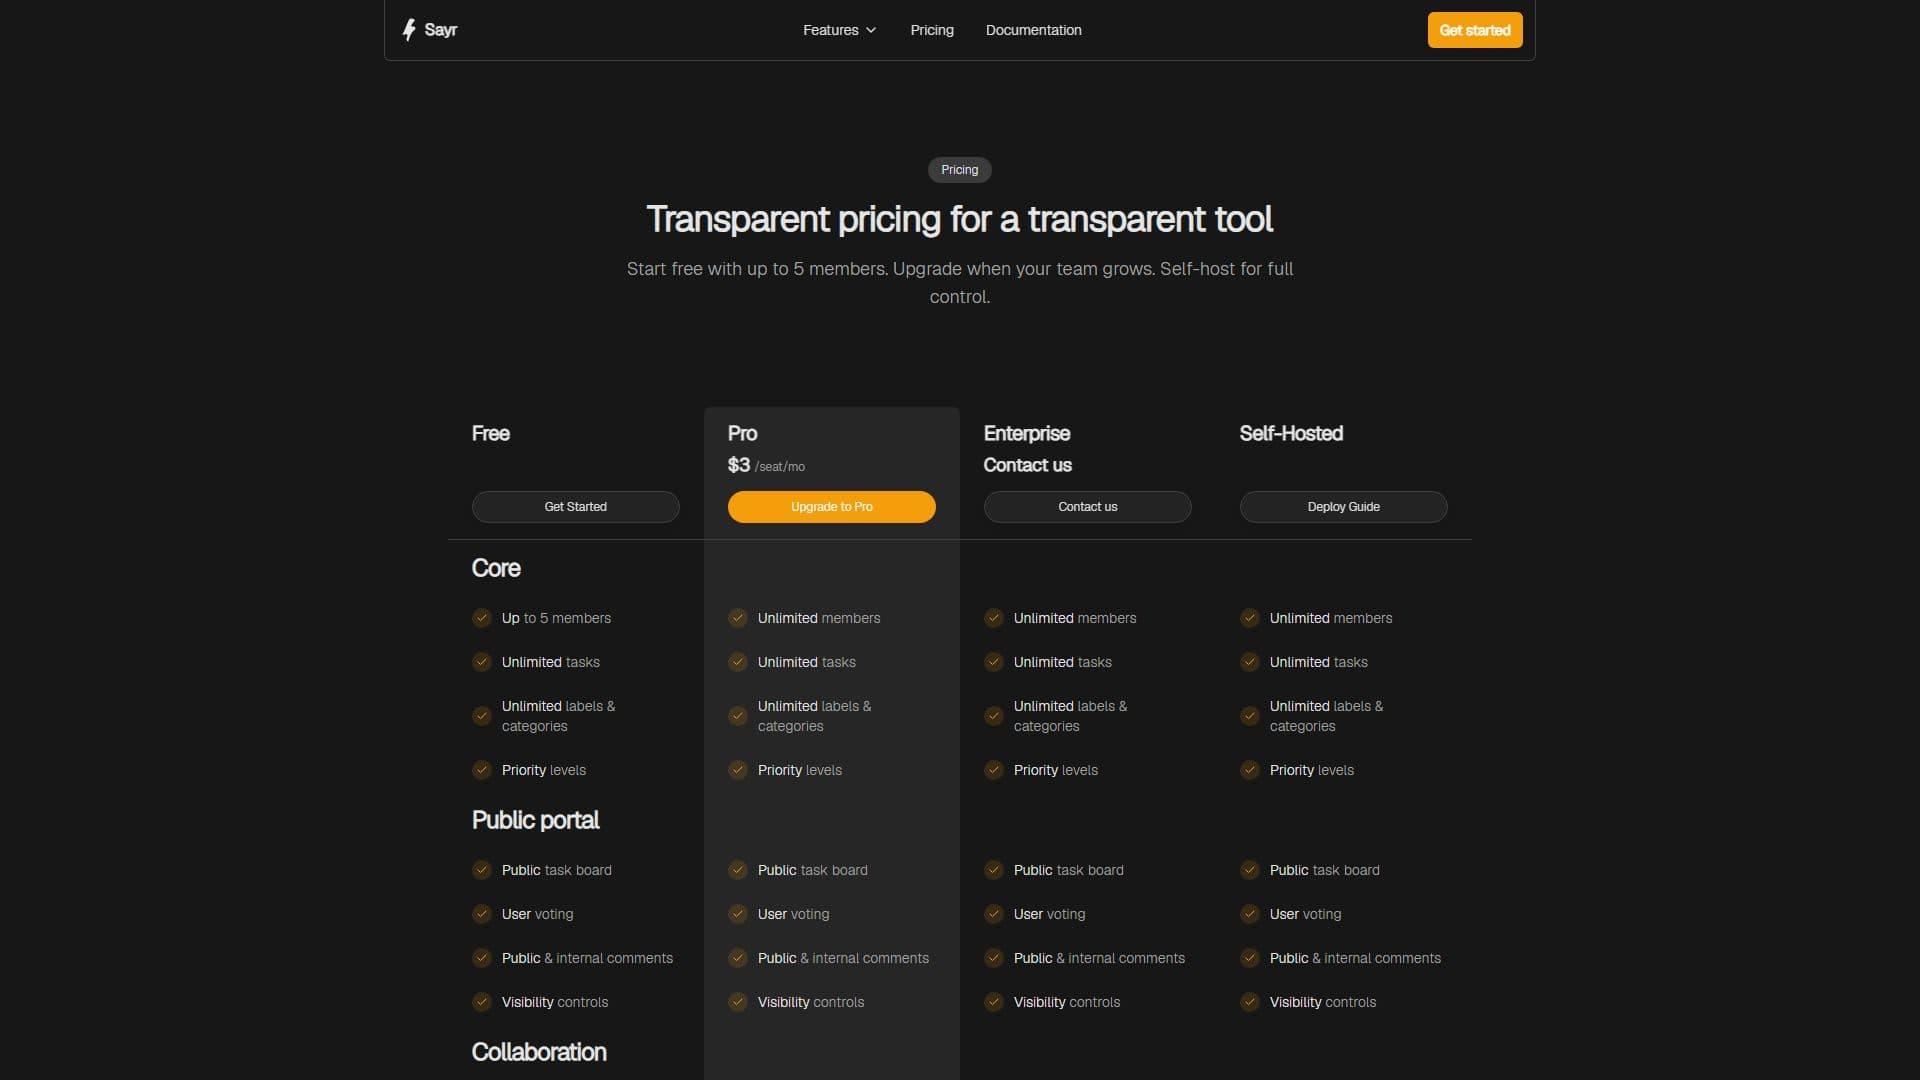Open the Pricing nav link
1920x1080 pixels.
[x=932, y=30]
